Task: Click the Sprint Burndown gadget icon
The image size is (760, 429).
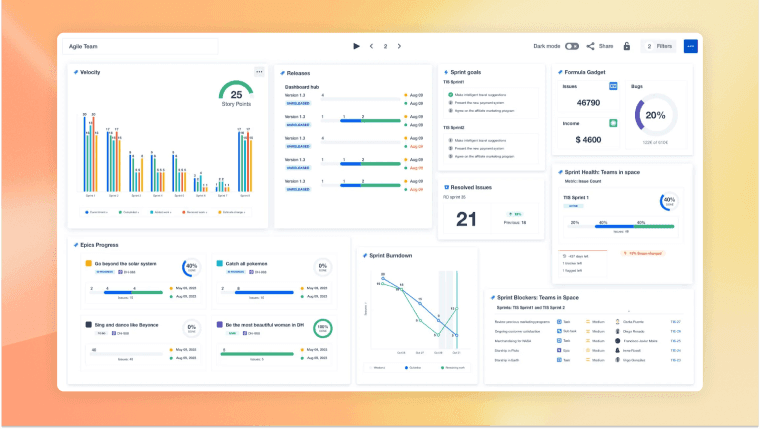Action: click(364, 255)
